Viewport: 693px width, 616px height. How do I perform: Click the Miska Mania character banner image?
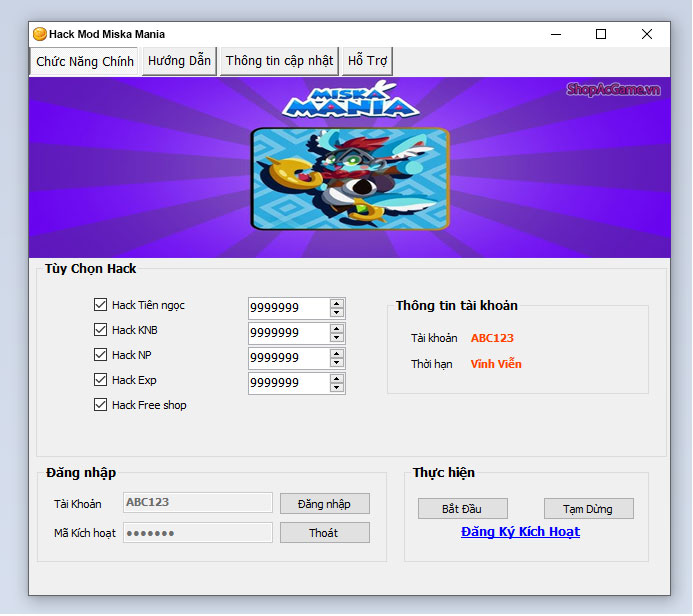(x=350, y=179)
